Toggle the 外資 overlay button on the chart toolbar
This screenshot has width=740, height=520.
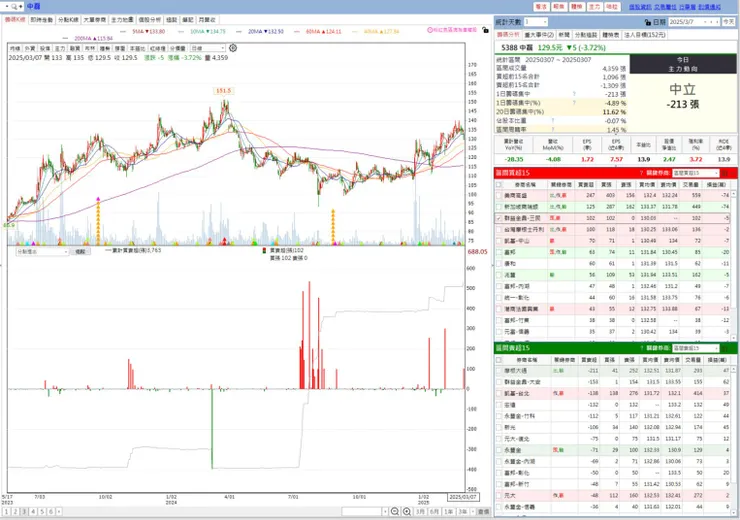click(x=30, y=48)
